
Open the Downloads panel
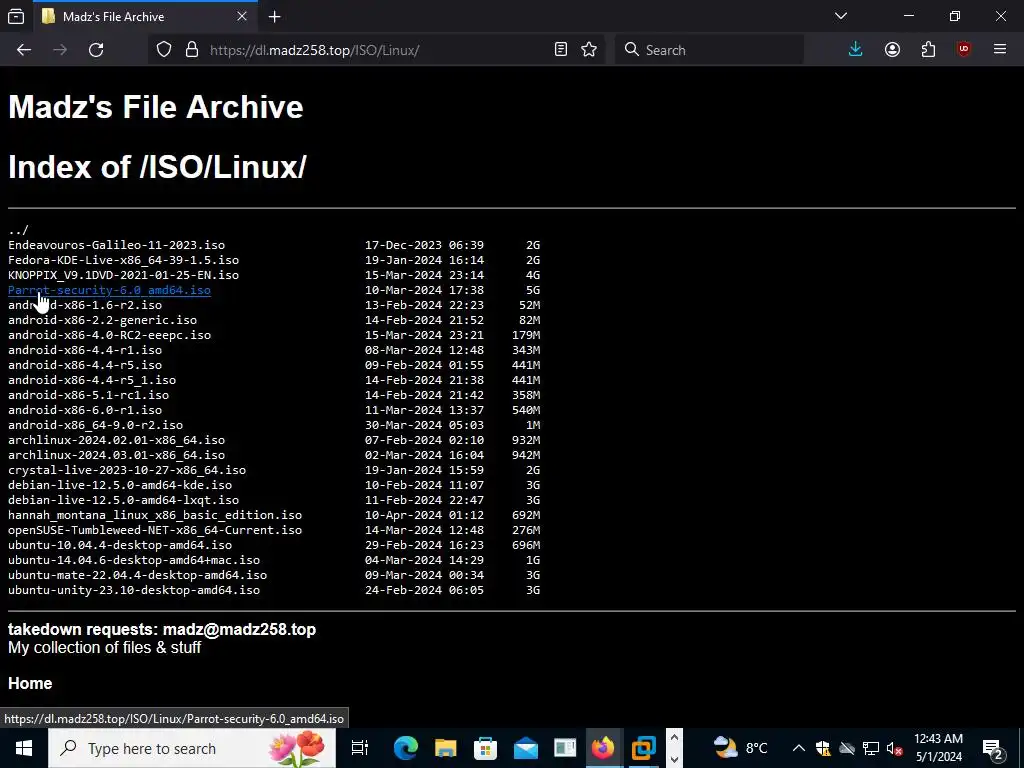pos(856,50)
